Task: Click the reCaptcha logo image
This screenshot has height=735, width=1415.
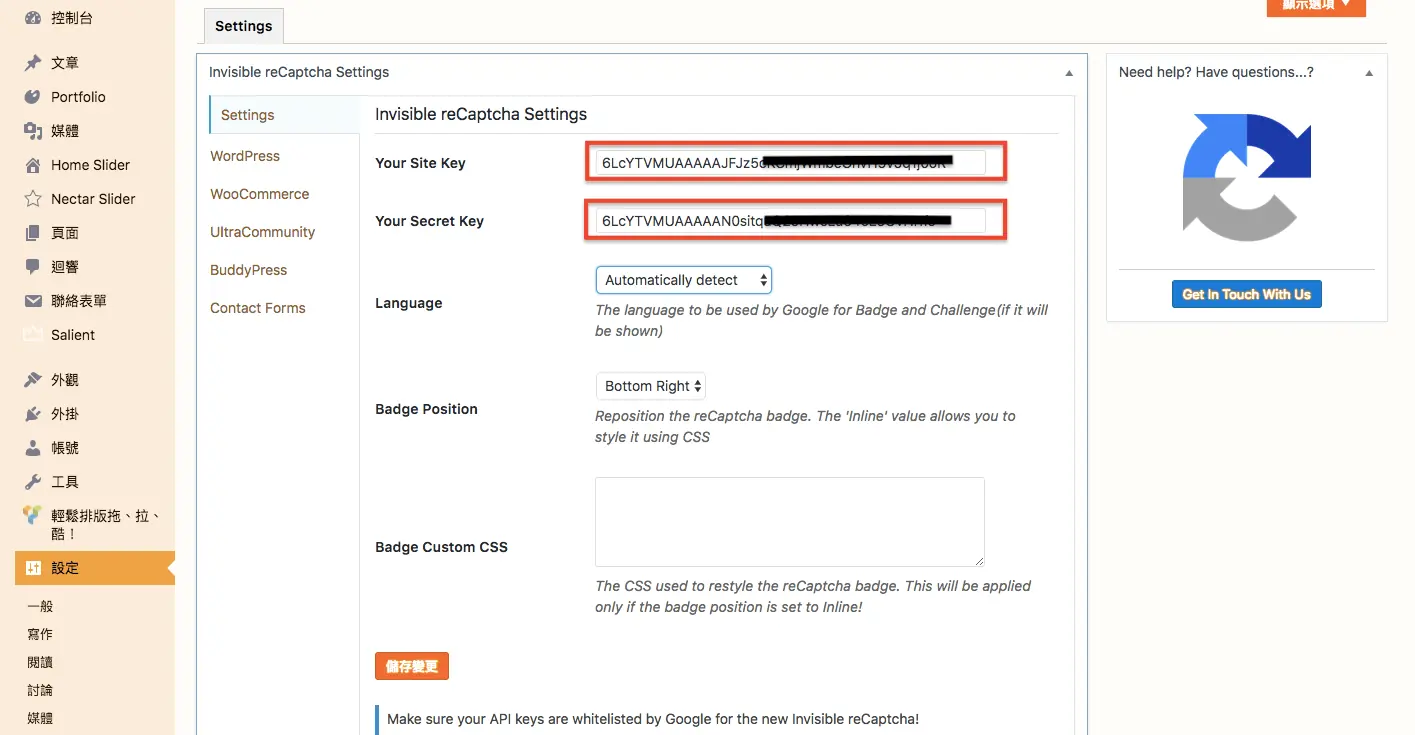Action: click(1247, 177)
